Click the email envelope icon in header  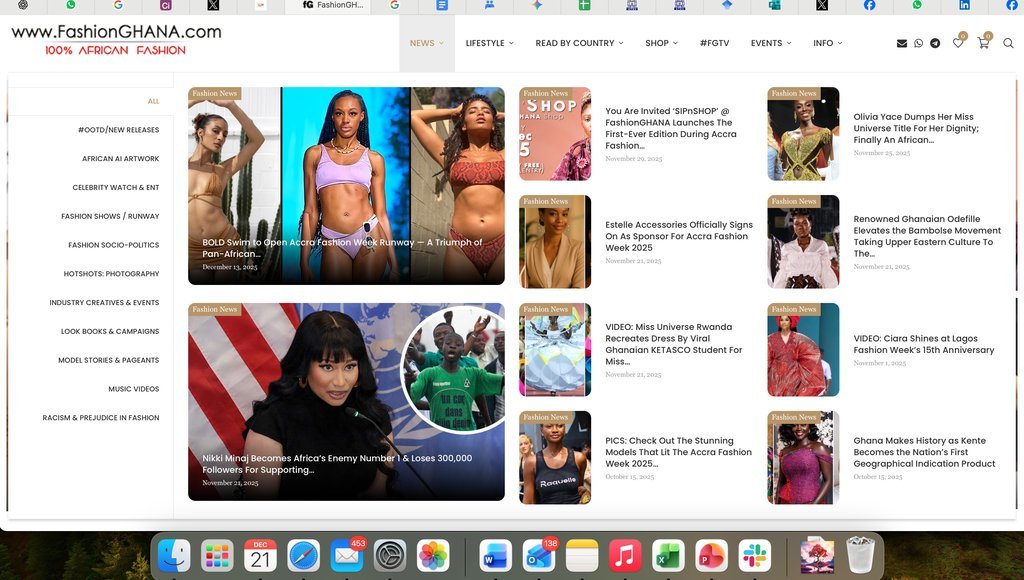click(902, 43)
